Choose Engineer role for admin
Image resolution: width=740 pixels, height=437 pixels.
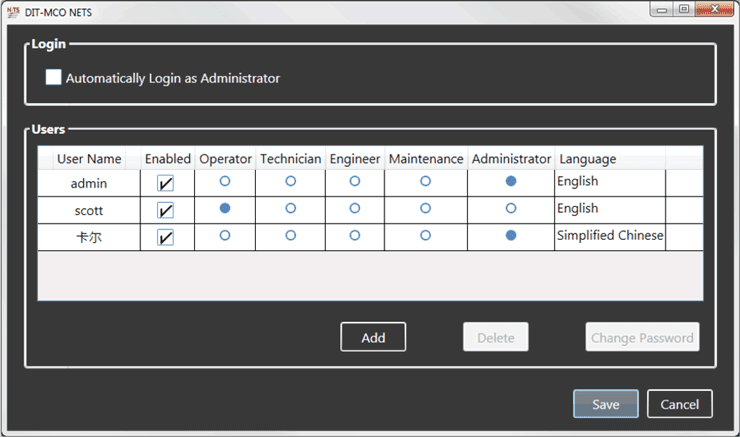(x=355, y=182)
